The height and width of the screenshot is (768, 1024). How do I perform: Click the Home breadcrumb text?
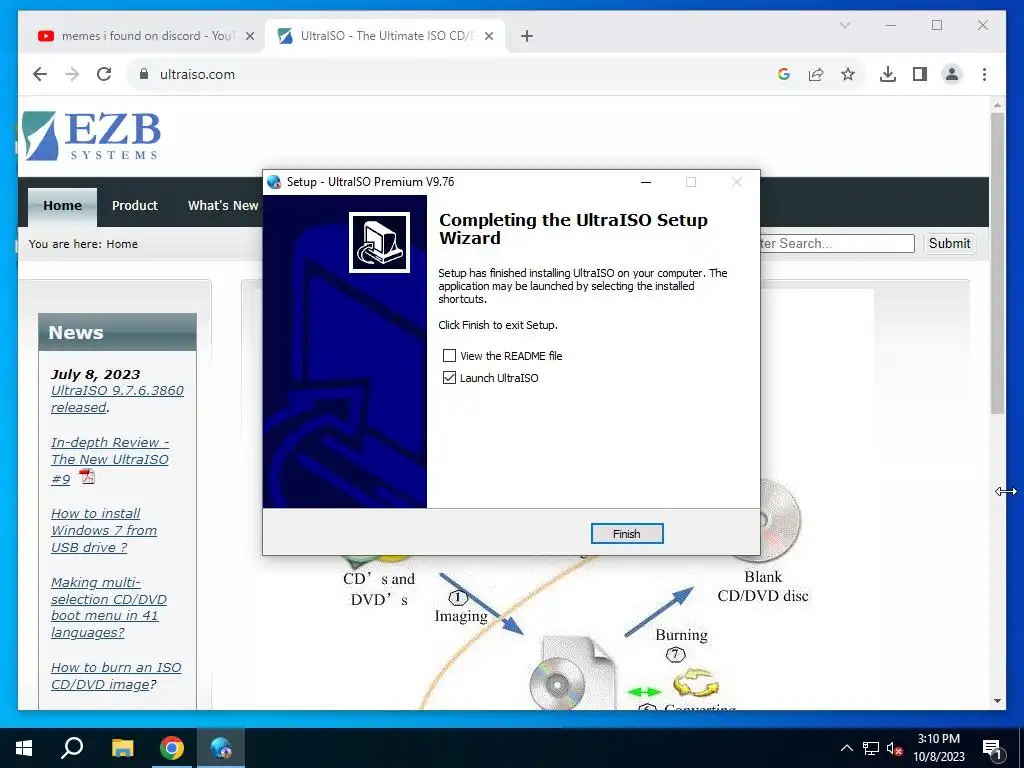click(122, 244)
